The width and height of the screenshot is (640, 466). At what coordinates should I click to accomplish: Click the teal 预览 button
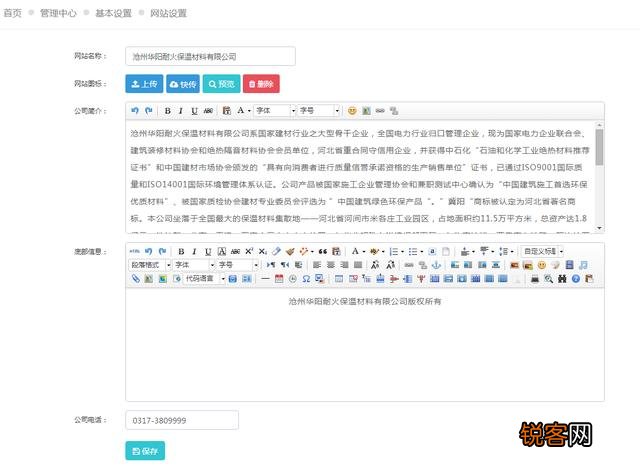[222, 84]
